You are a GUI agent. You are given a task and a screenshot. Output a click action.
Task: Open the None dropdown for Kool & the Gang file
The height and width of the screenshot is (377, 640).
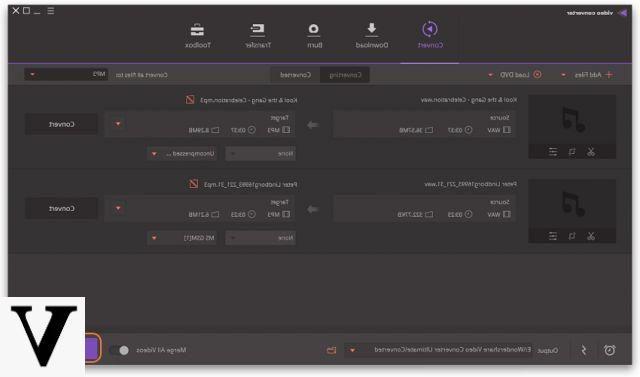(x=260, y=154)
